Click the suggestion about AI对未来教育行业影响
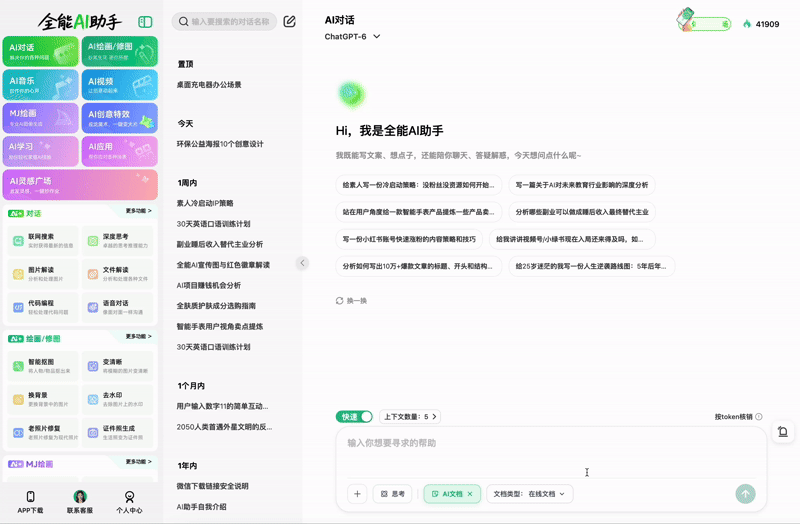This screenshot has height=524, width=800. pos(582,185)
